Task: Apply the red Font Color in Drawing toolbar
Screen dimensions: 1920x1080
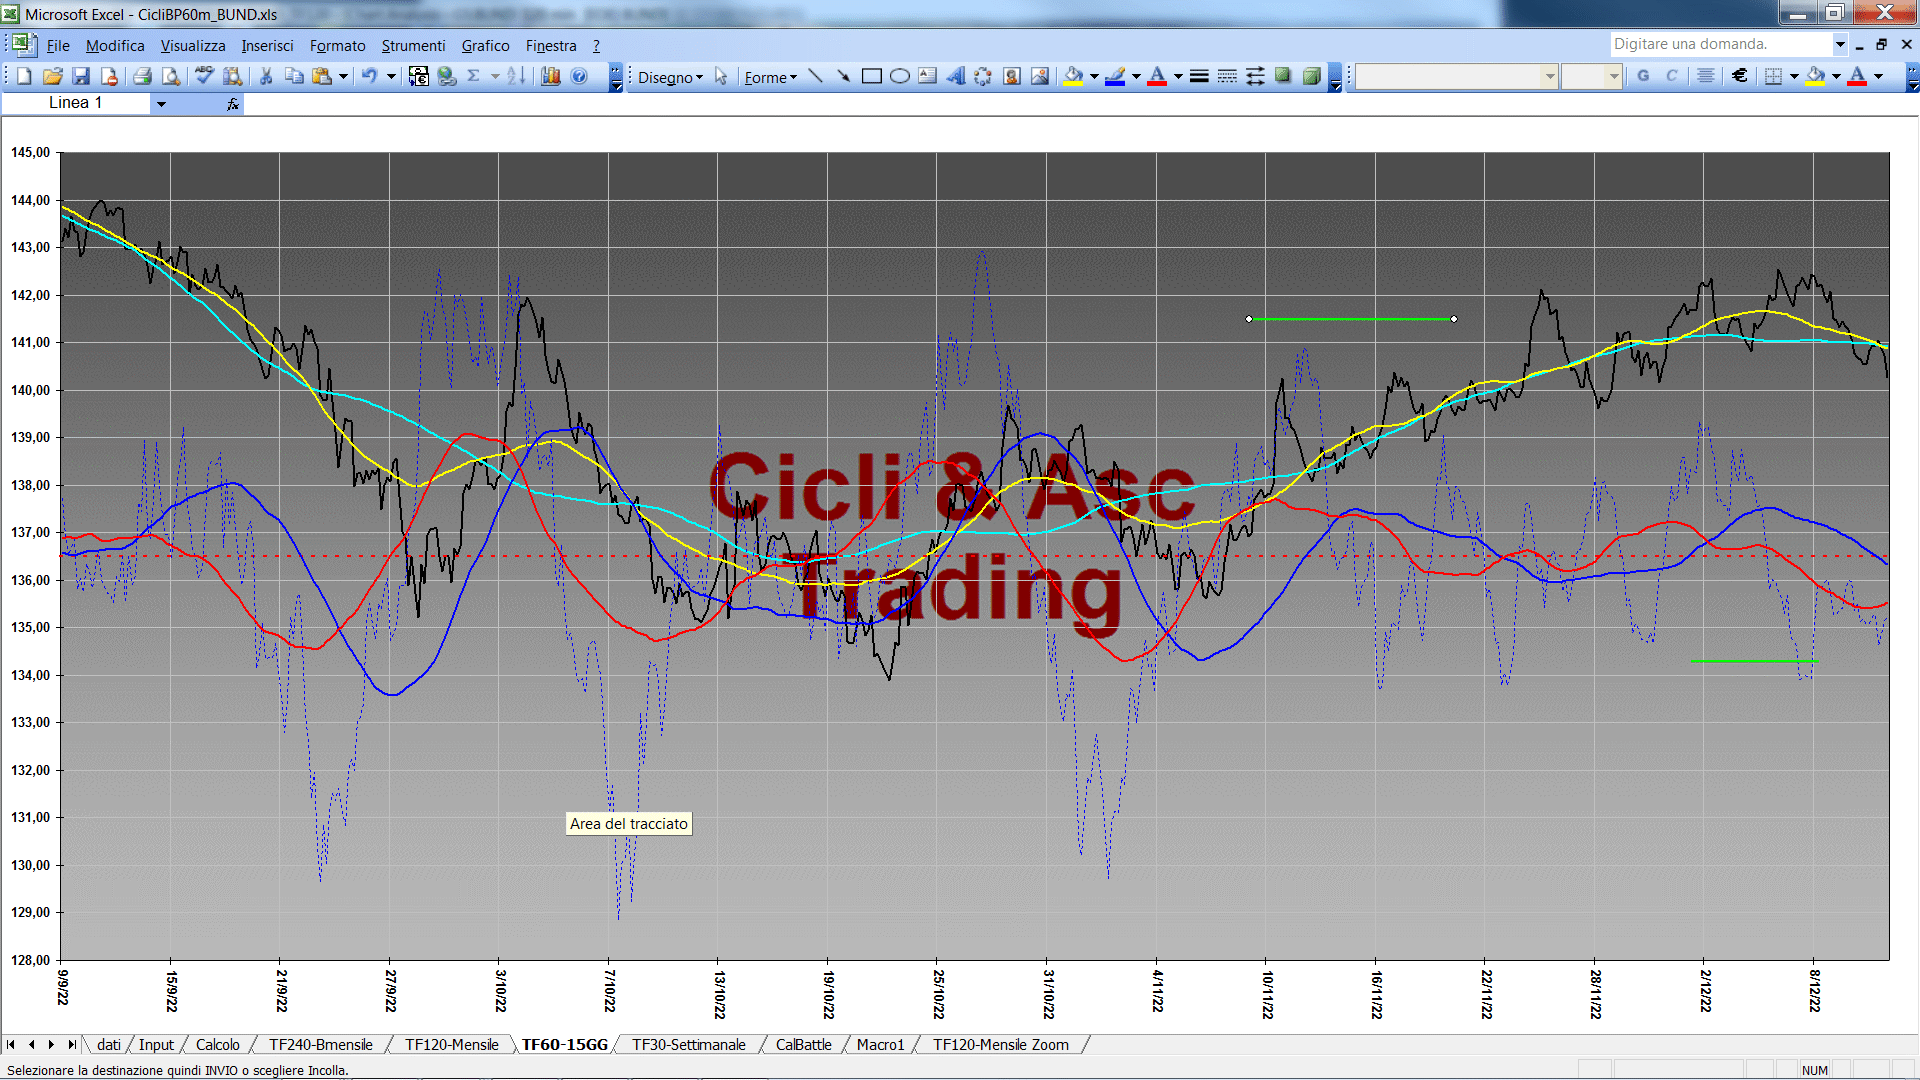Action: (1157, 76)
